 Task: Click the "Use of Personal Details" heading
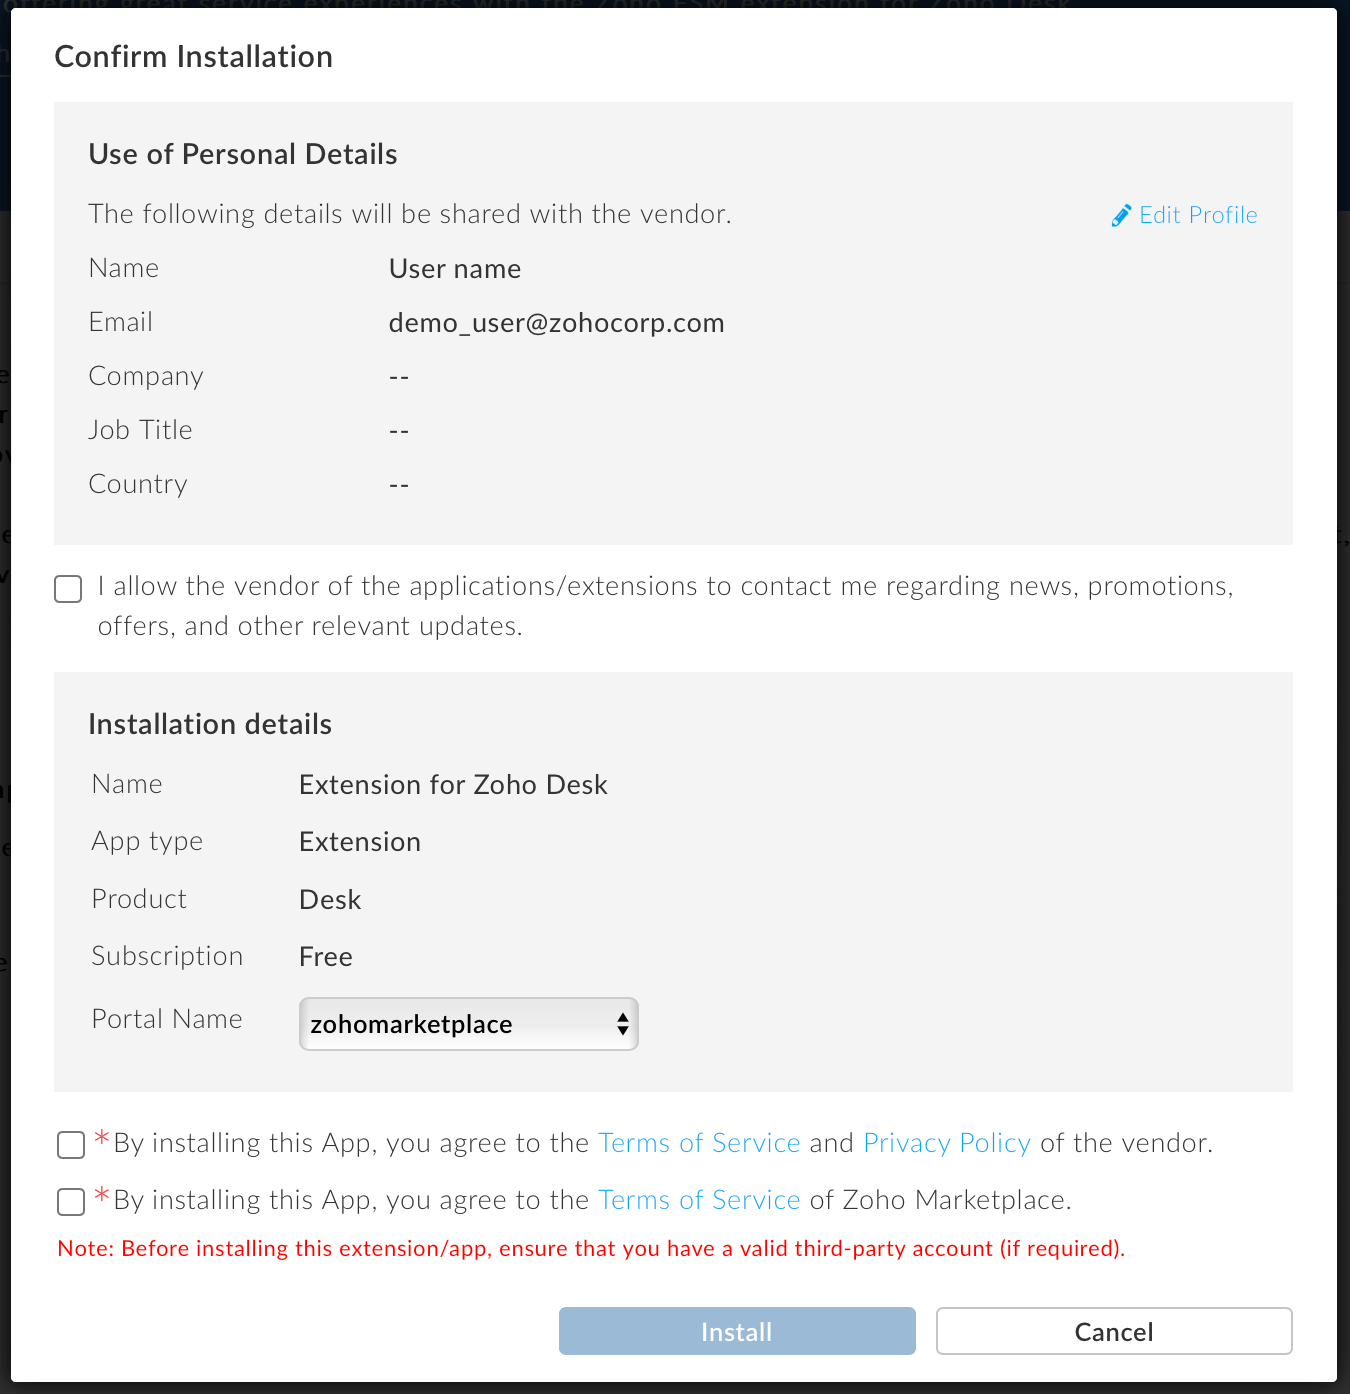pos(243,154)
